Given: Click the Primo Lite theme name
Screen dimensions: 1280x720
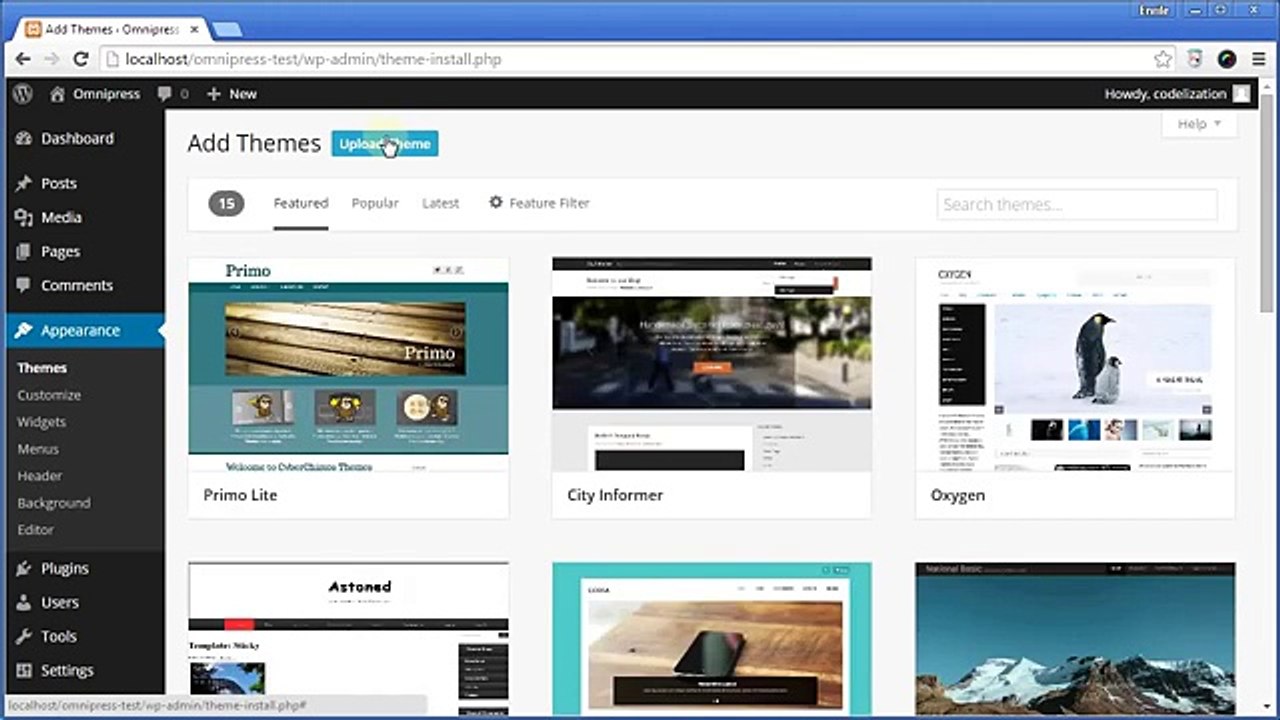Looking at the screenshot, I should pyautogui.click(x=240, y=495).
